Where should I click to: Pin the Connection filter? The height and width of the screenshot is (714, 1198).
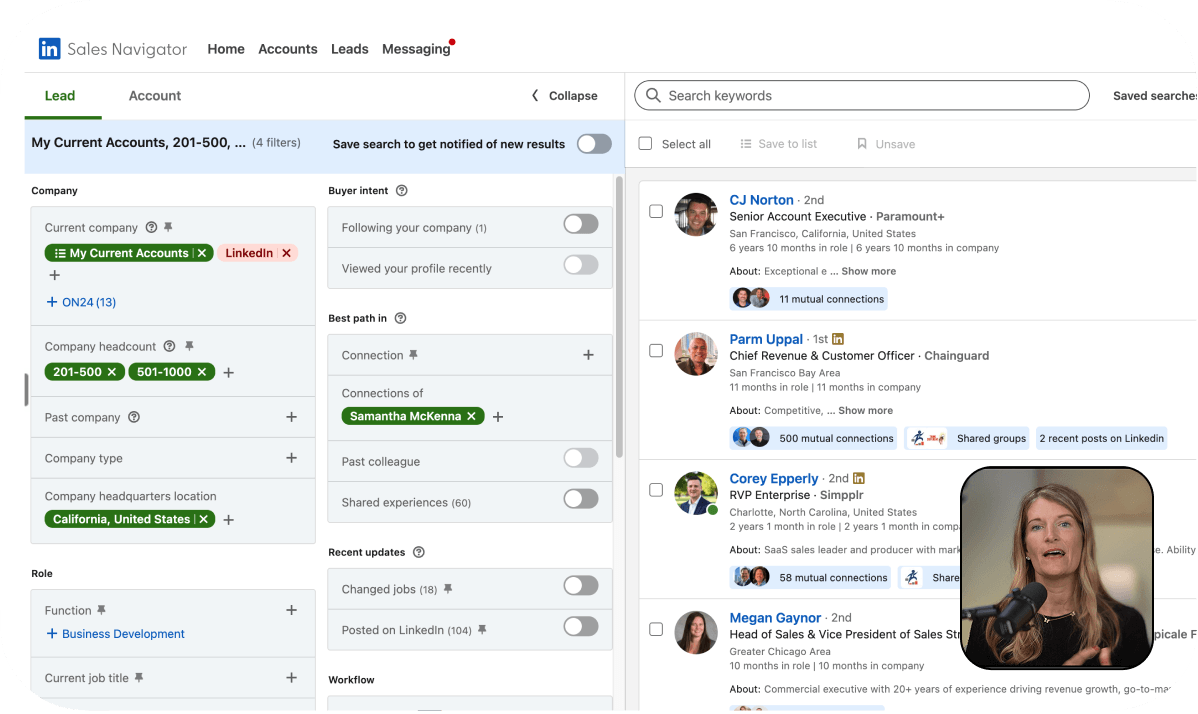413,354
